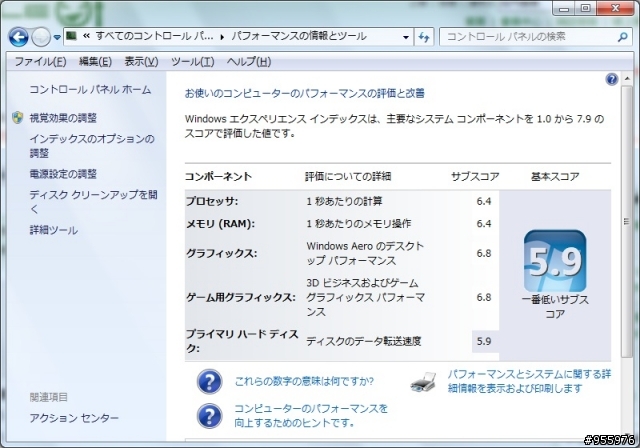The height and width of the screenshot is (448, 640).
Task: Click the サブスコア column header
Action: pyautogui.click(x=475, y=177)
